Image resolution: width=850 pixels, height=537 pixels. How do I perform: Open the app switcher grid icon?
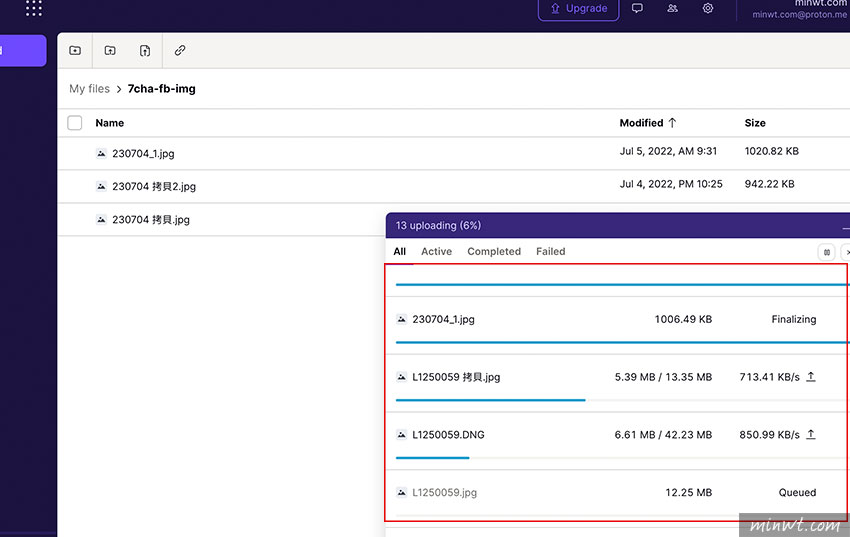(34, 9)
